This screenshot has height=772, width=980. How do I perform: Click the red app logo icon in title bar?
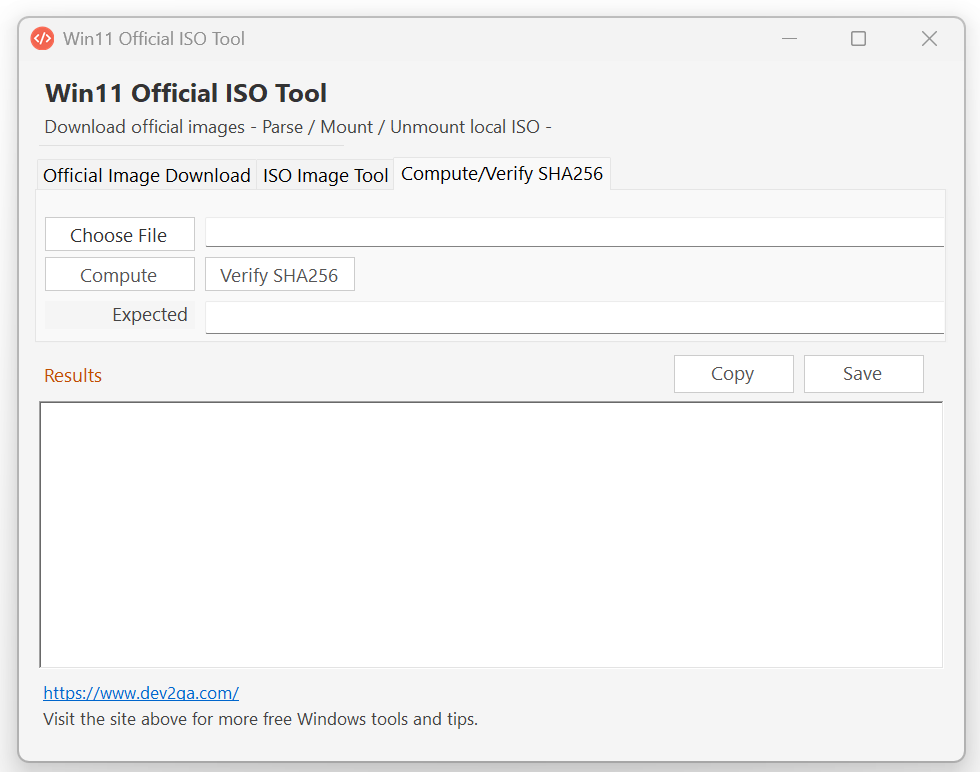coord(42,39)
